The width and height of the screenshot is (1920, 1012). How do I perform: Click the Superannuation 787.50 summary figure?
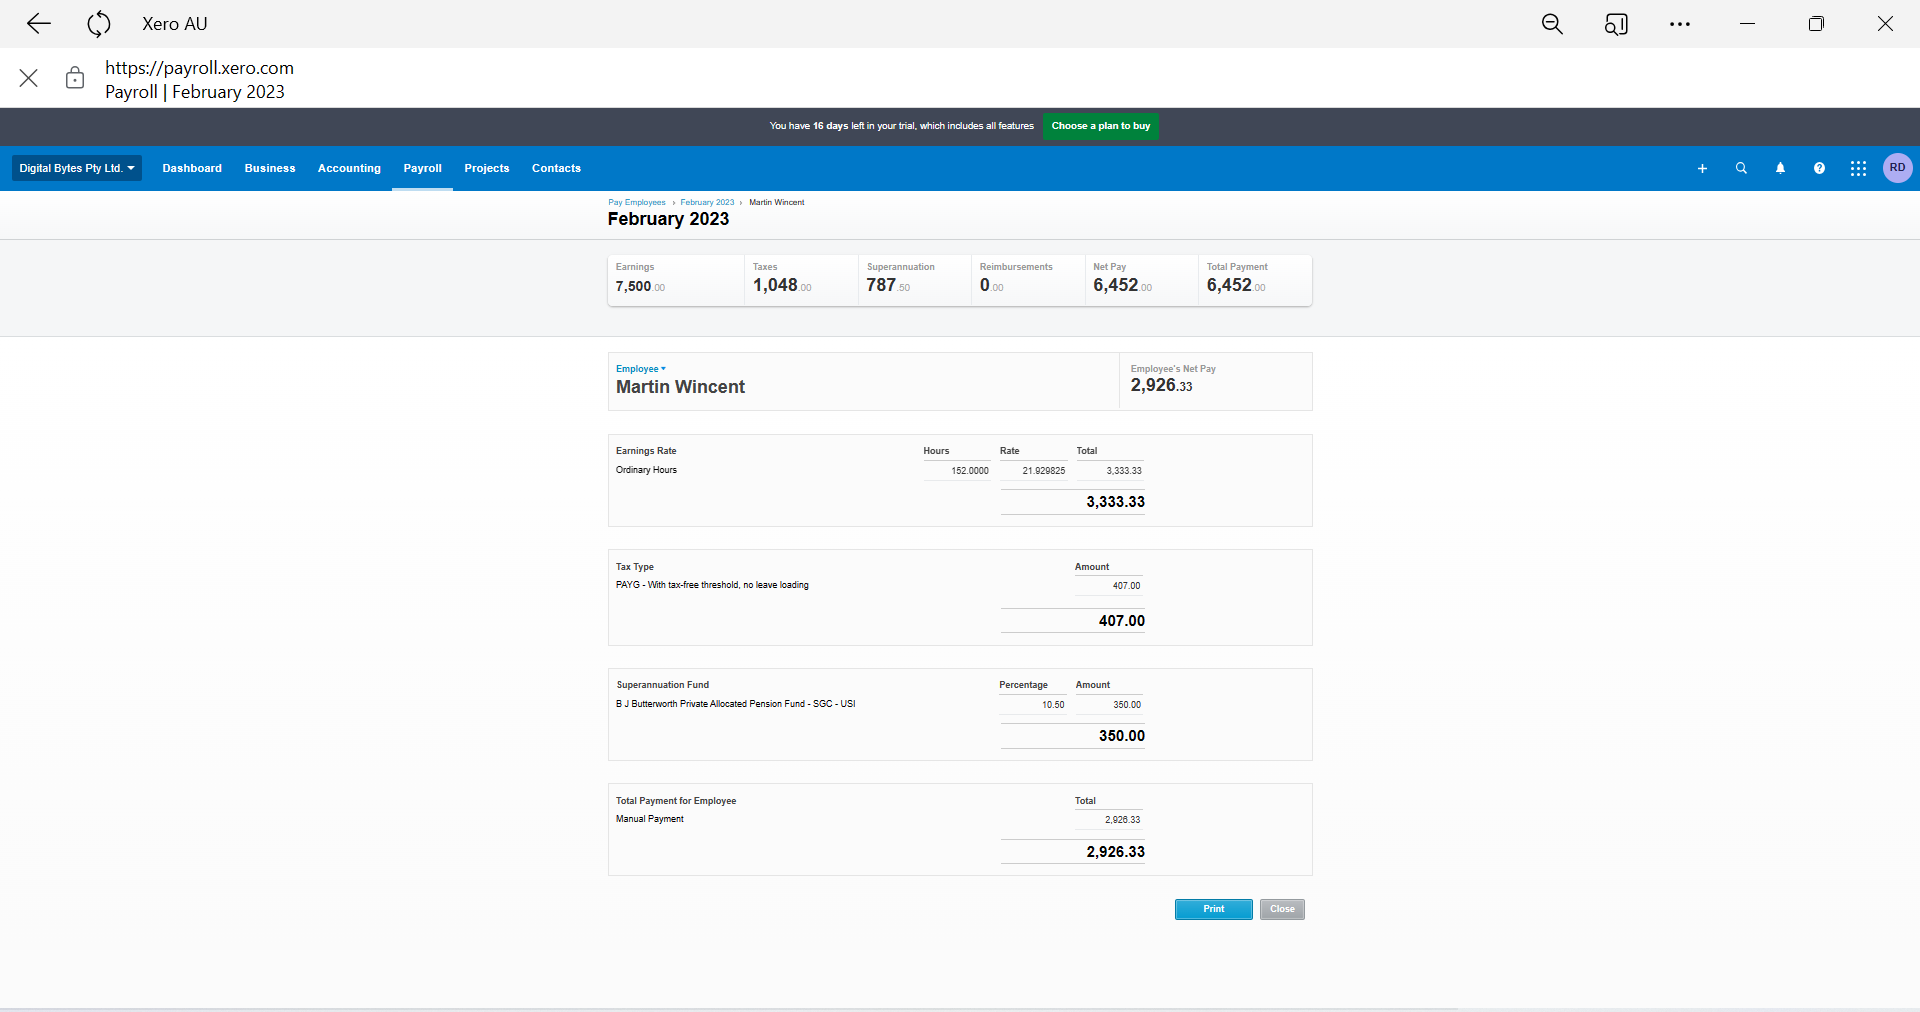point(888,285)
